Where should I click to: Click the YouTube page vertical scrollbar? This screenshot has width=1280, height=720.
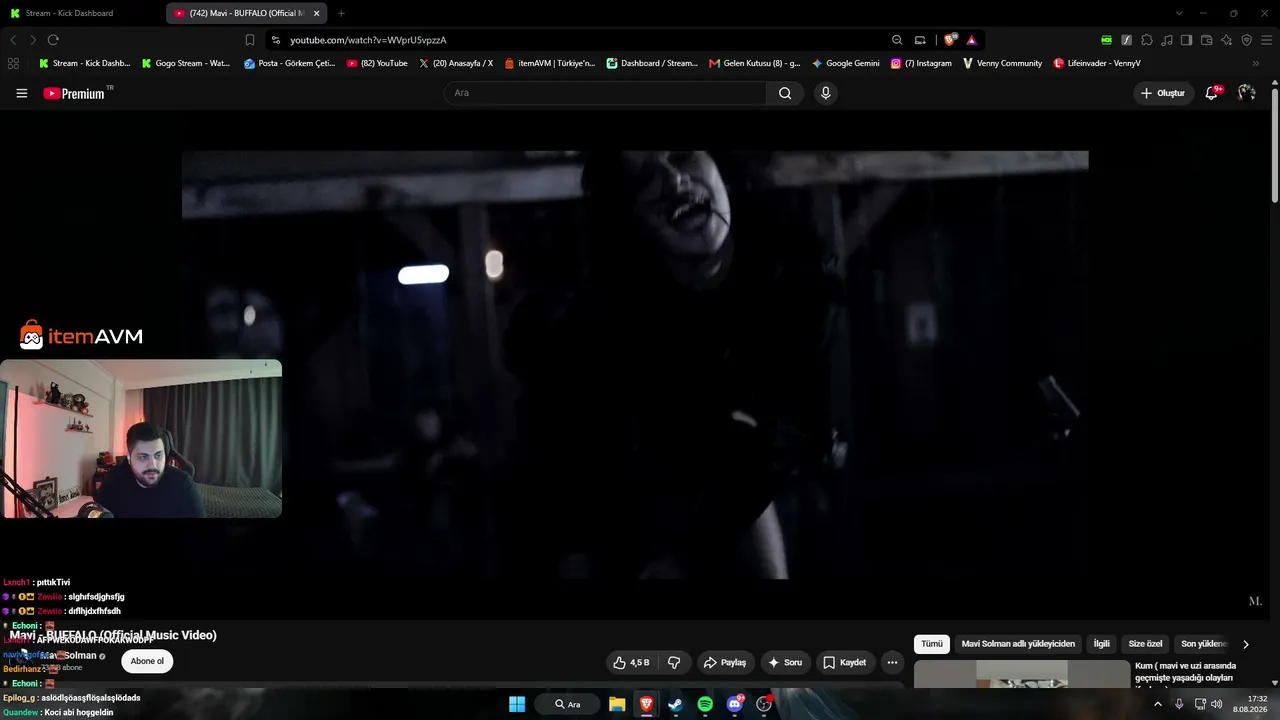pos(1275,145)
